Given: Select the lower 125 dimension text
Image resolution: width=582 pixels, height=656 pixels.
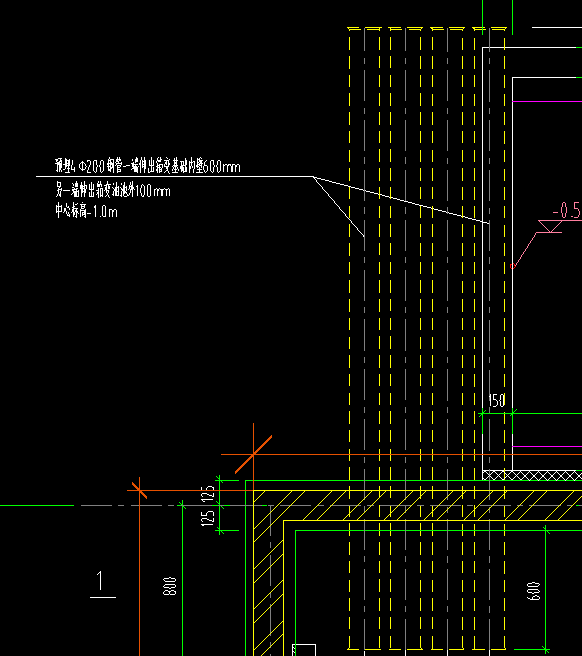Looking at the screenshot, I should 208,518.
